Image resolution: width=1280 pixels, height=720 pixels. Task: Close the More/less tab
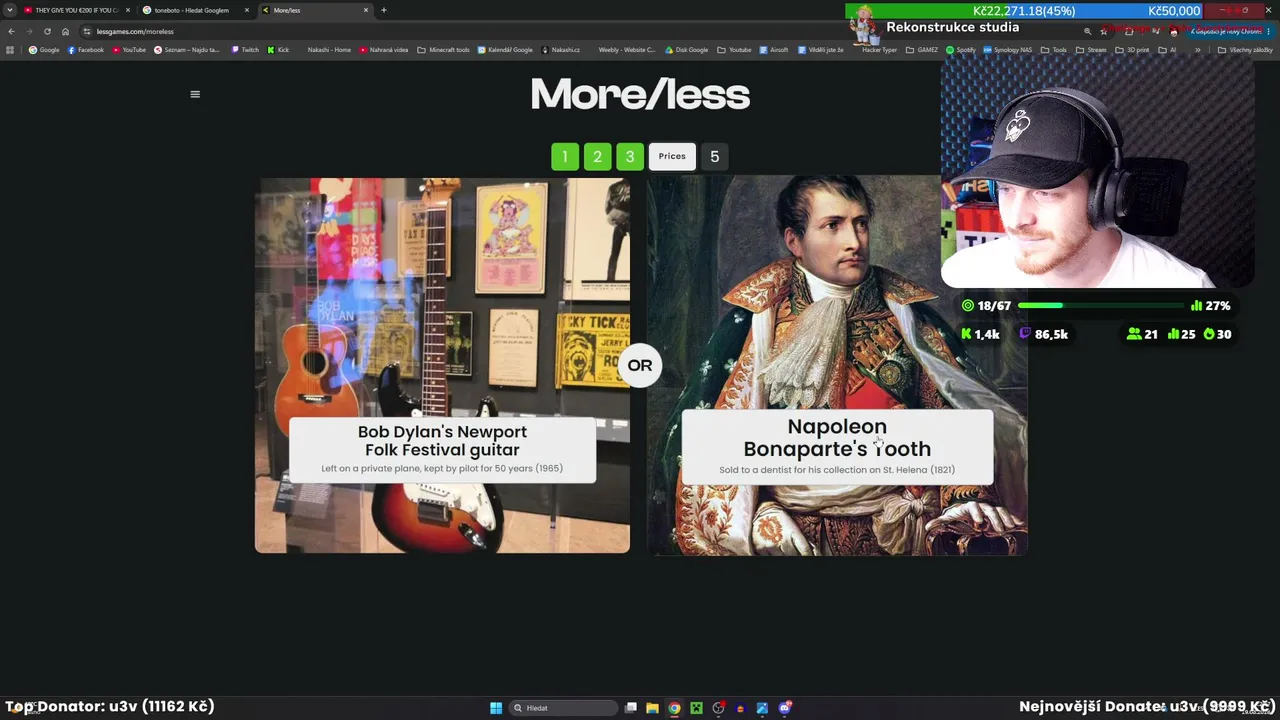pyautogui.click(x=366, y=10)
